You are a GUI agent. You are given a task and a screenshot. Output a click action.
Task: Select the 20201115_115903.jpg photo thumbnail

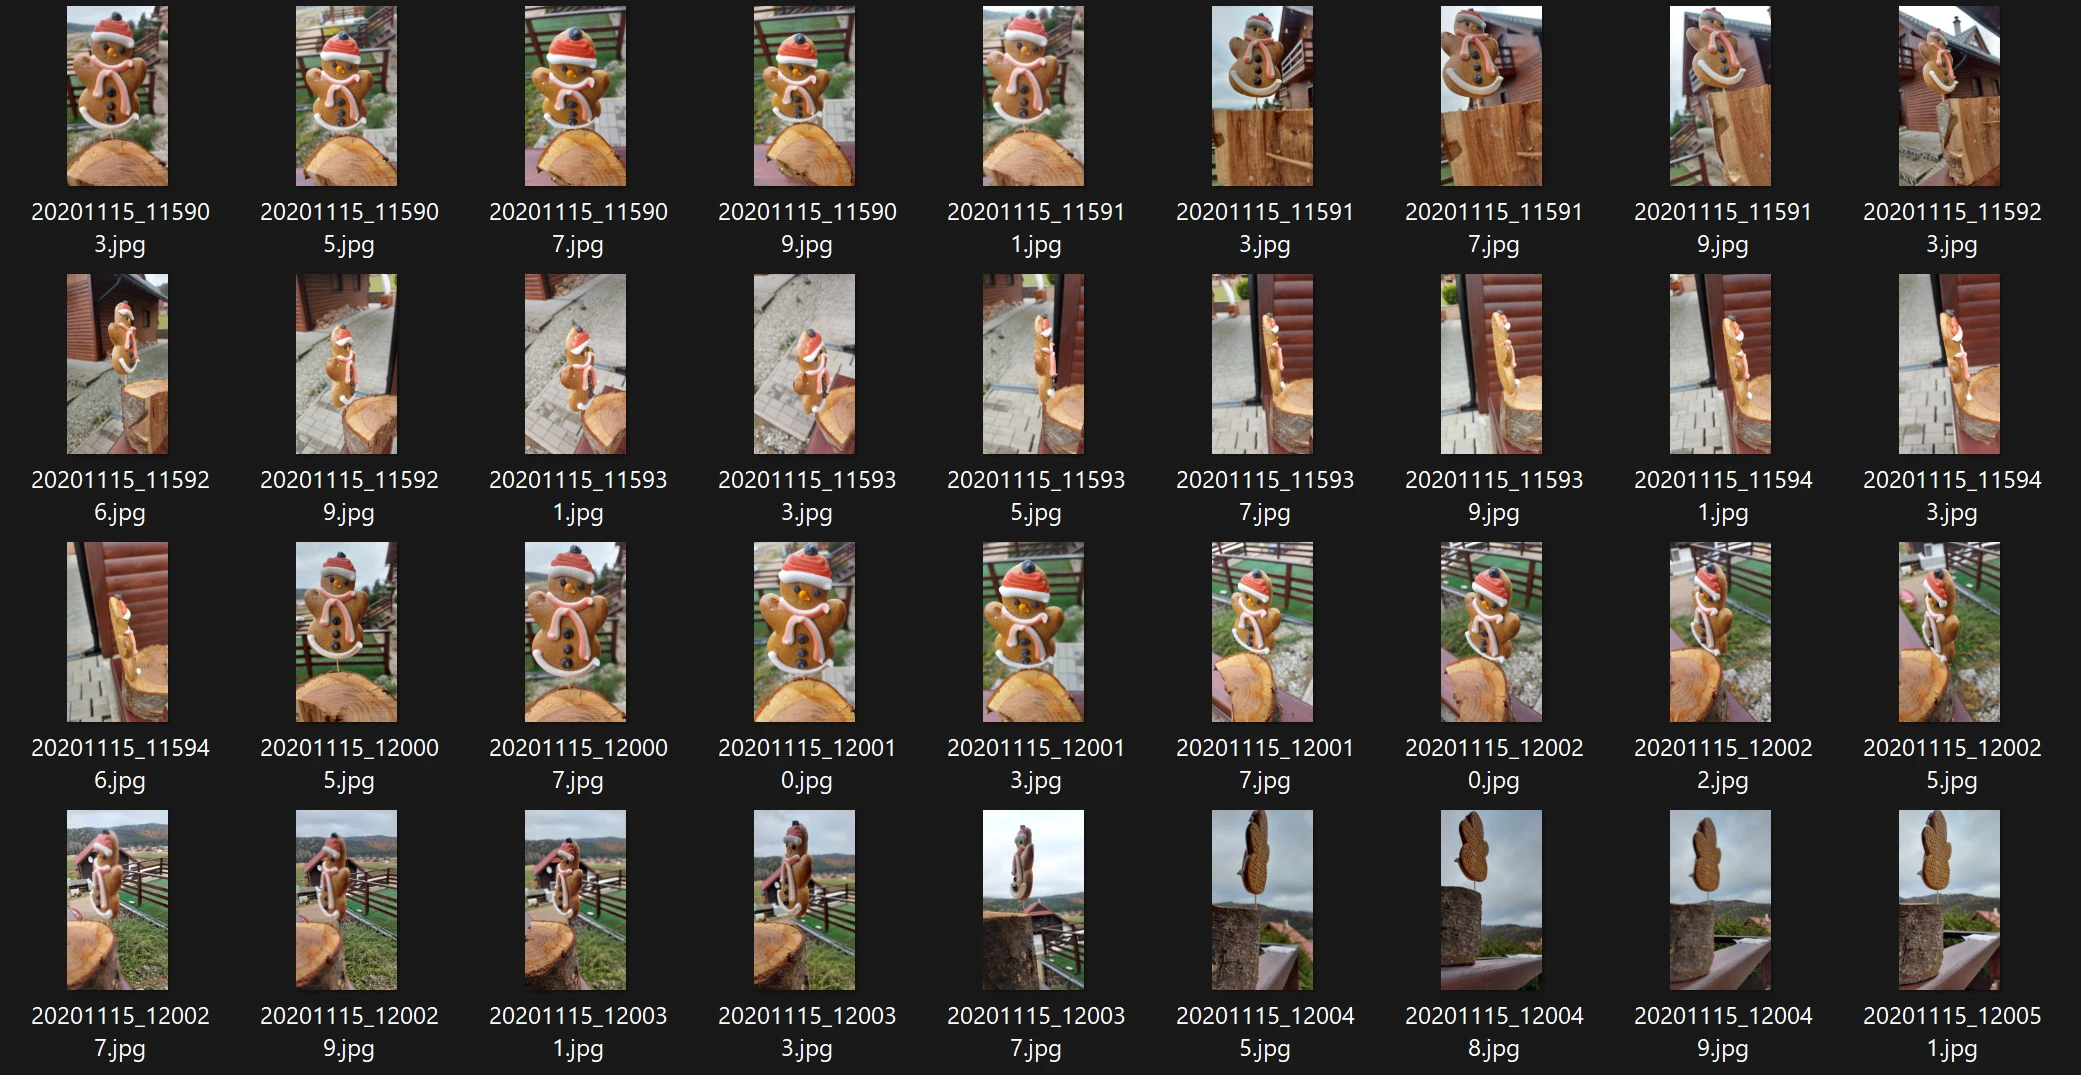click(x=117, y=96)
